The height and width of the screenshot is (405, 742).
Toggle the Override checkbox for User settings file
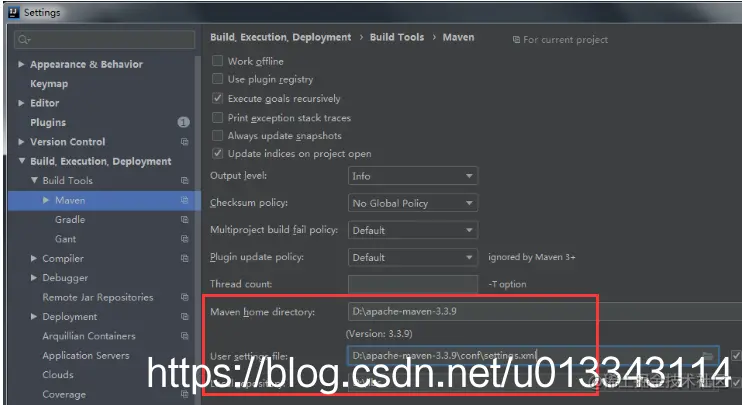click(736, 355)
